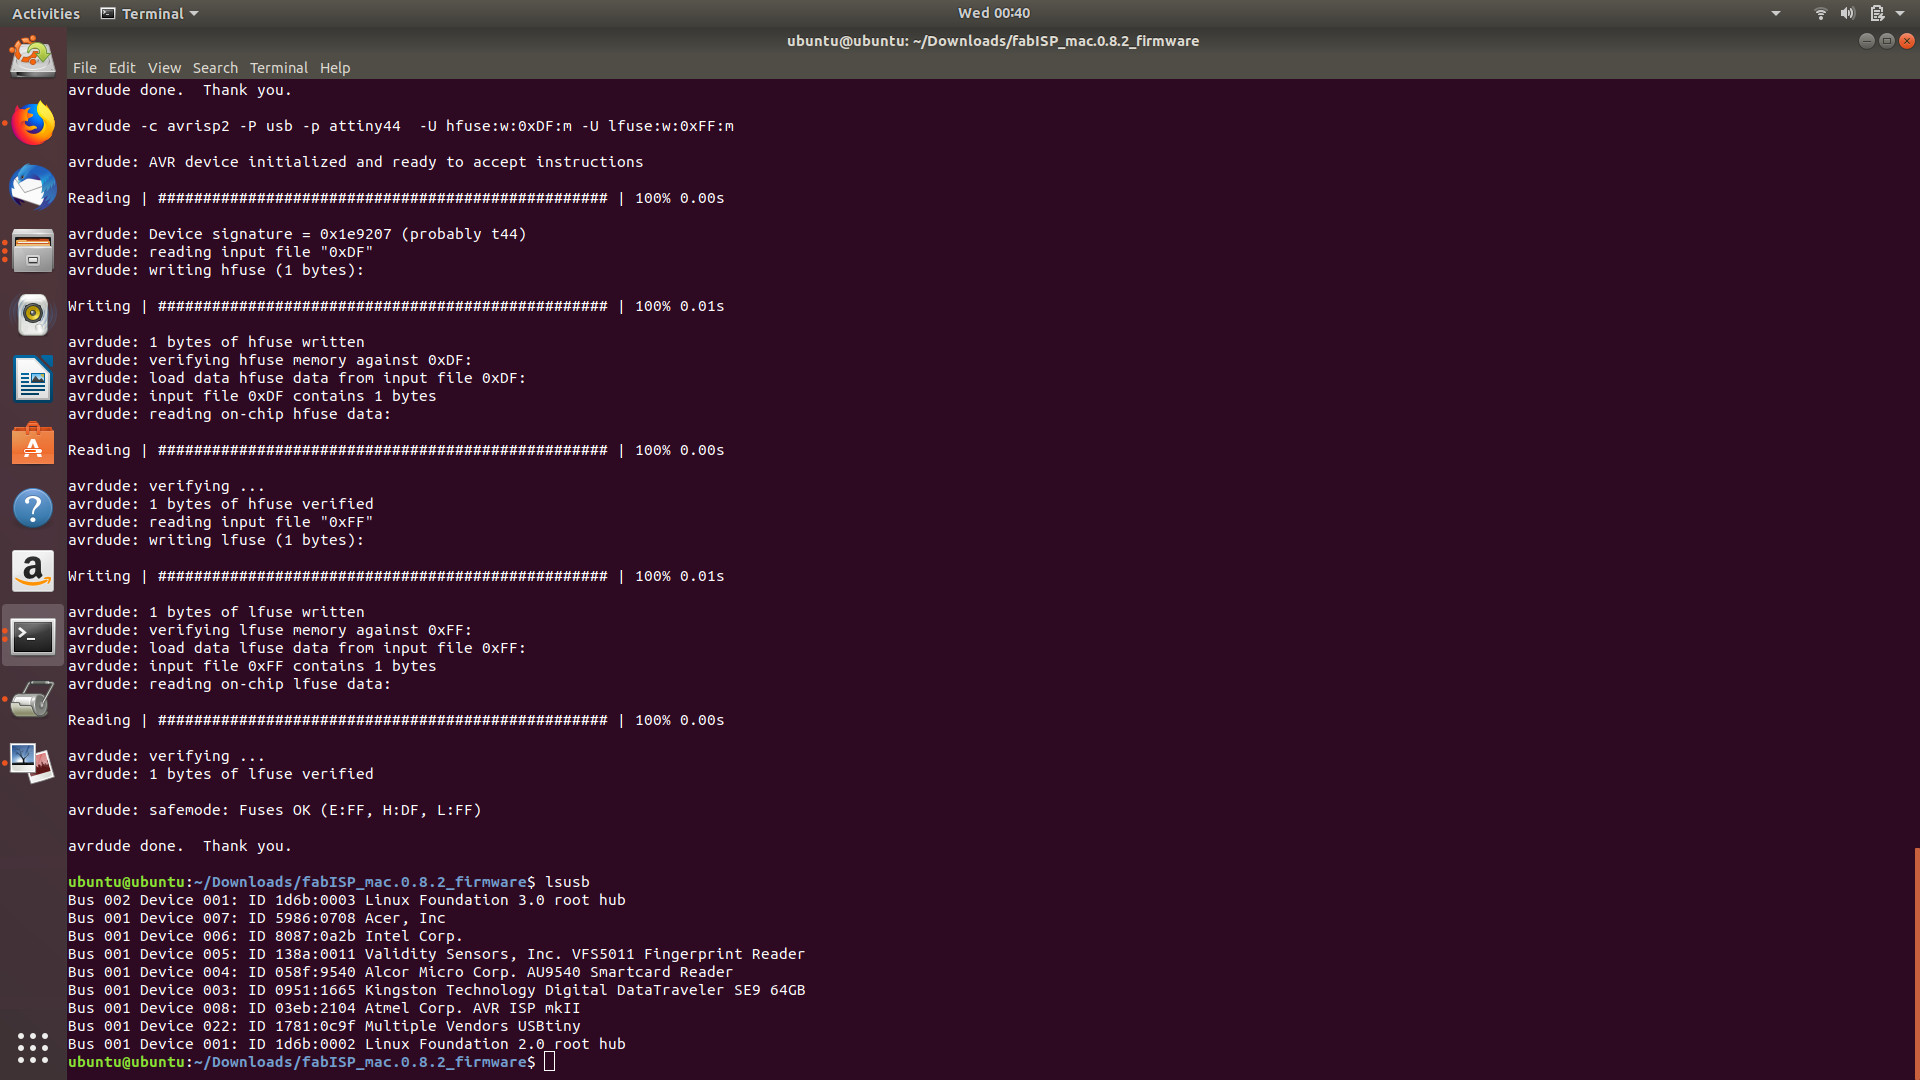Click 'verifying lfuse memory against 0xFF:' line
Viewport: 1920px width, 1080px height.
coord(270,630)
